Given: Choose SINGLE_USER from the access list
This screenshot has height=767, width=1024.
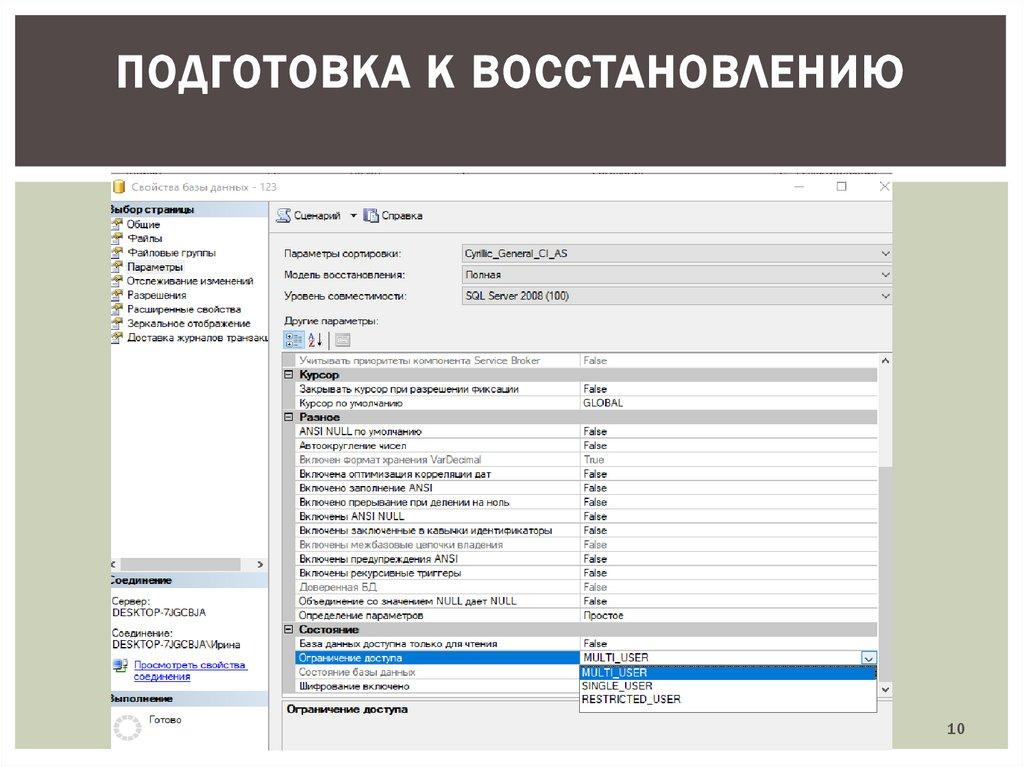Looking at the screenshot, I should (616, 686).
